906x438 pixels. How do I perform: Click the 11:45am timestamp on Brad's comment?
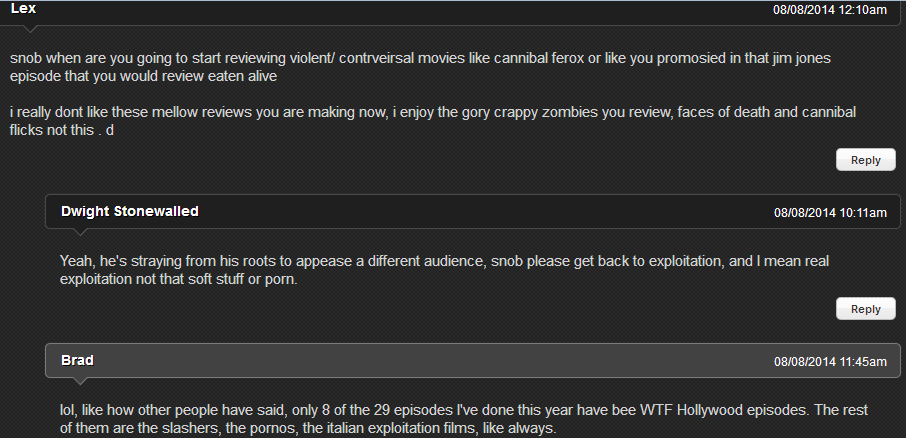(830, 361)
